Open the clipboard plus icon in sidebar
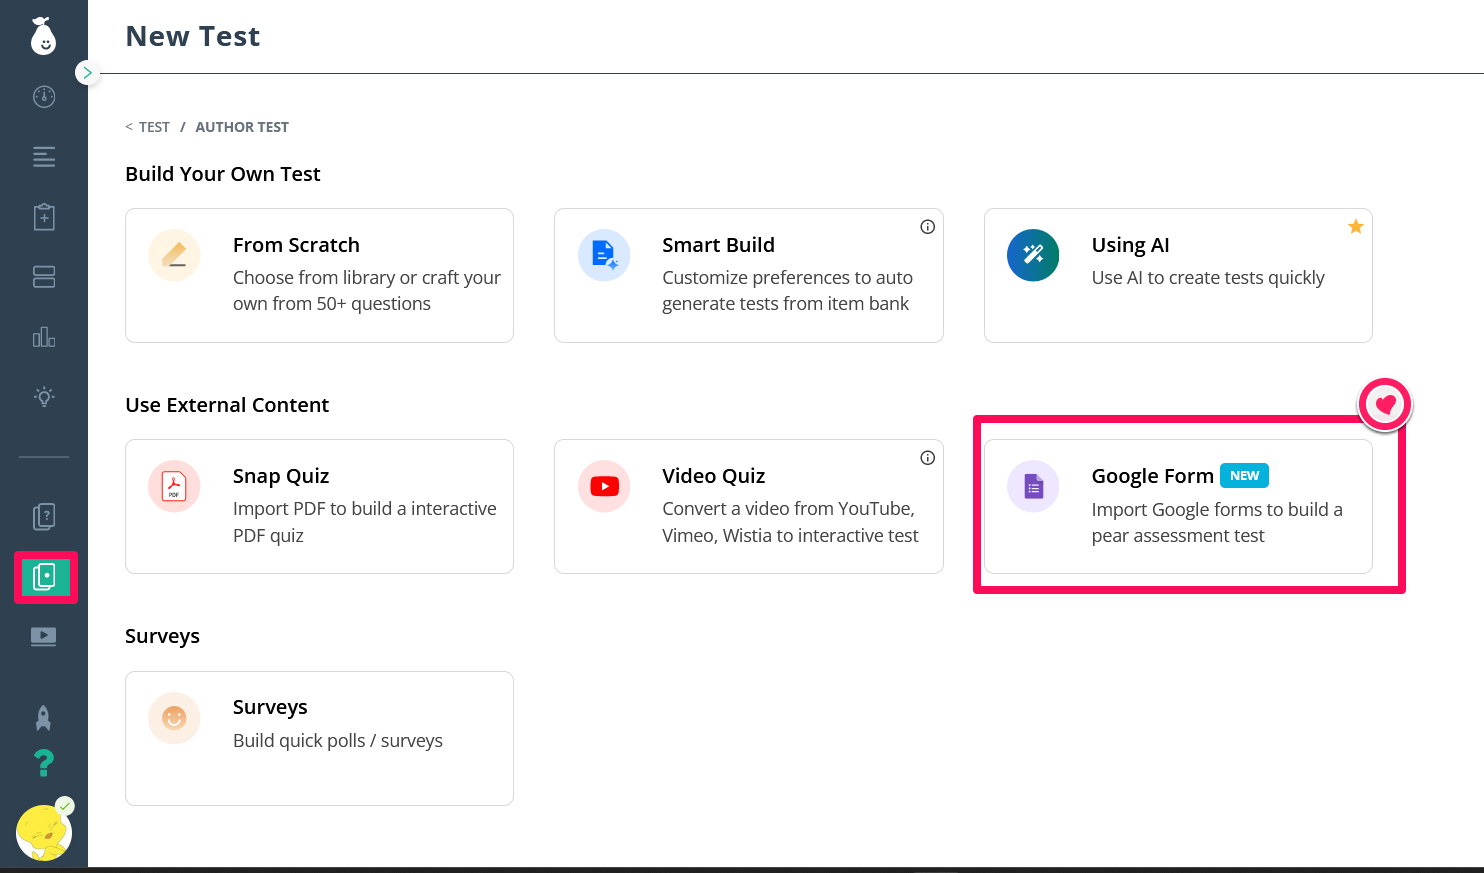The width and height of the screenshot is (1484, 873). coord(44,217)
